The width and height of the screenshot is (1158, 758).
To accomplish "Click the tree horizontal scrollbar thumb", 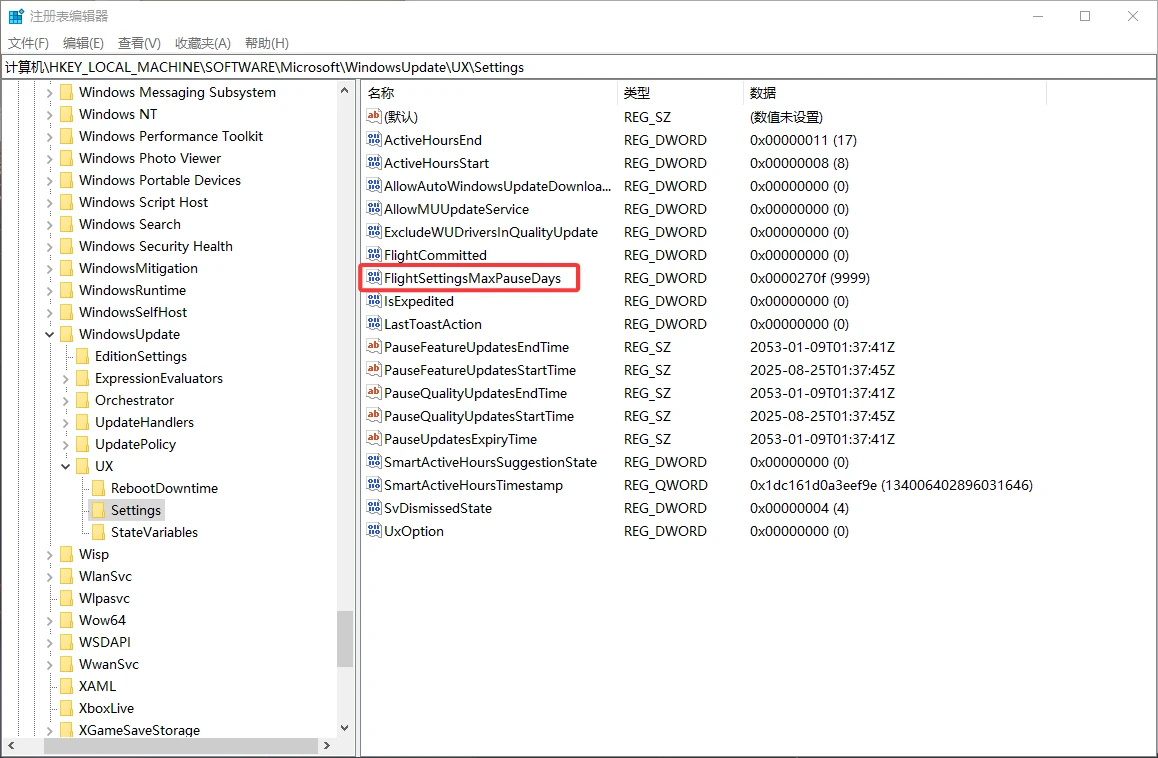I will [181, 746].
